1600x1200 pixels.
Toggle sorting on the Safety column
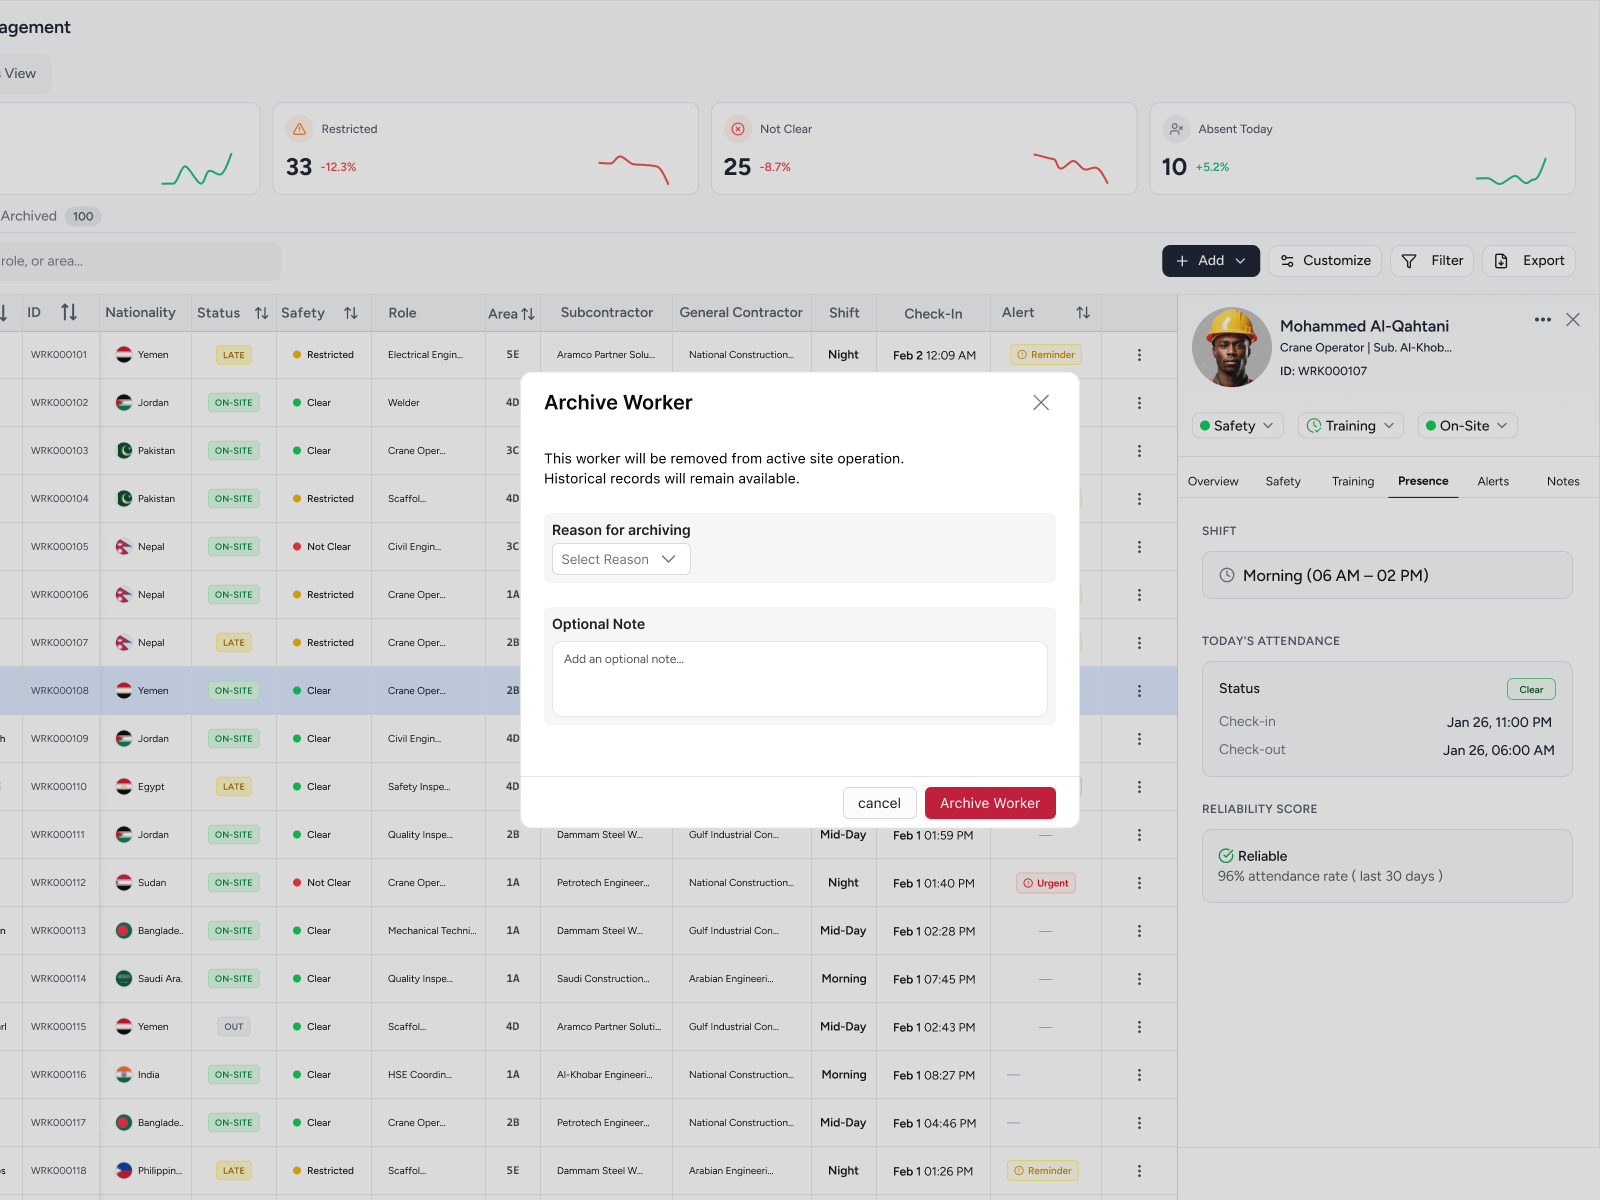351,313
